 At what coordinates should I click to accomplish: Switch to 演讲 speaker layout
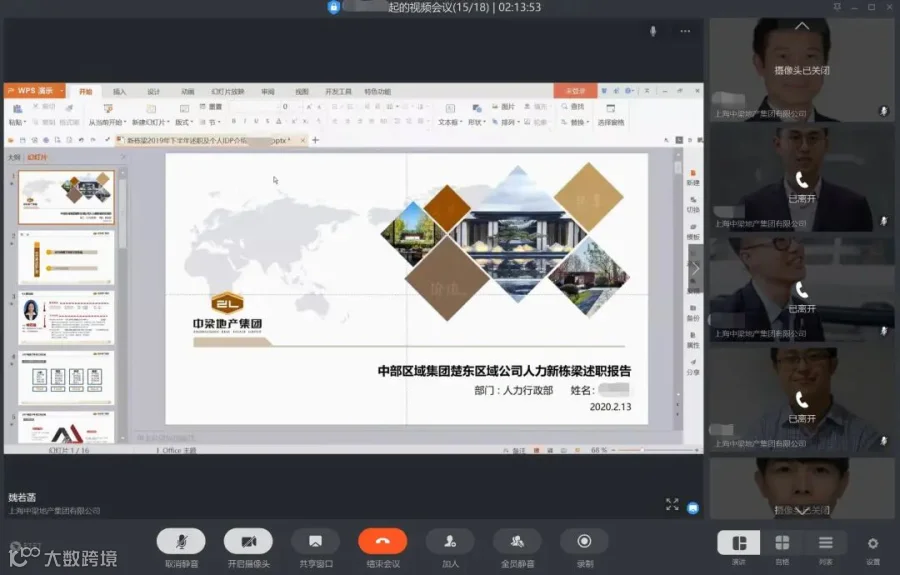pyautogui.click(x=739, y=543)
